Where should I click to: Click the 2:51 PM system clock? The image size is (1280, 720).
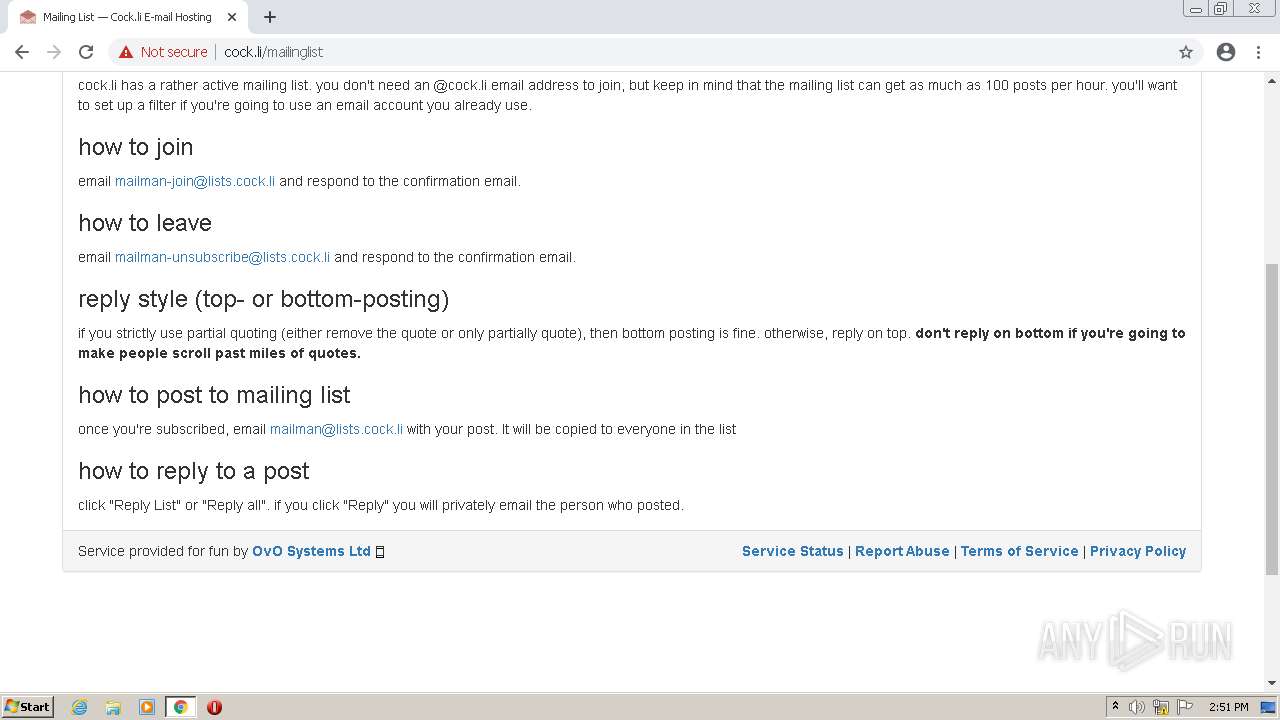pyautogui.click(x=1228, y=707)
